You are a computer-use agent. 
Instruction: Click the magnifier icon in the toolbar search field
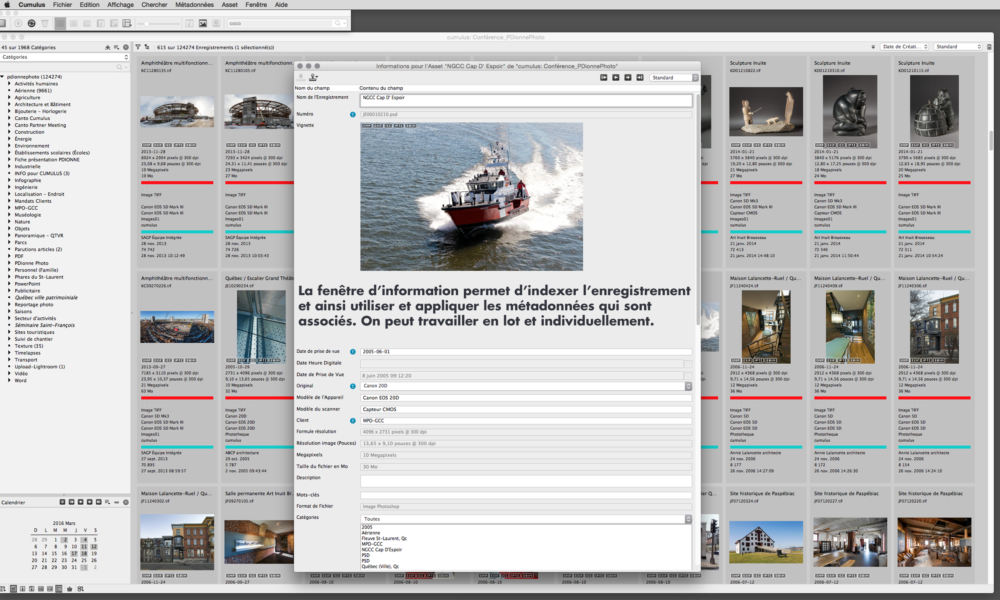pos(338,24)
